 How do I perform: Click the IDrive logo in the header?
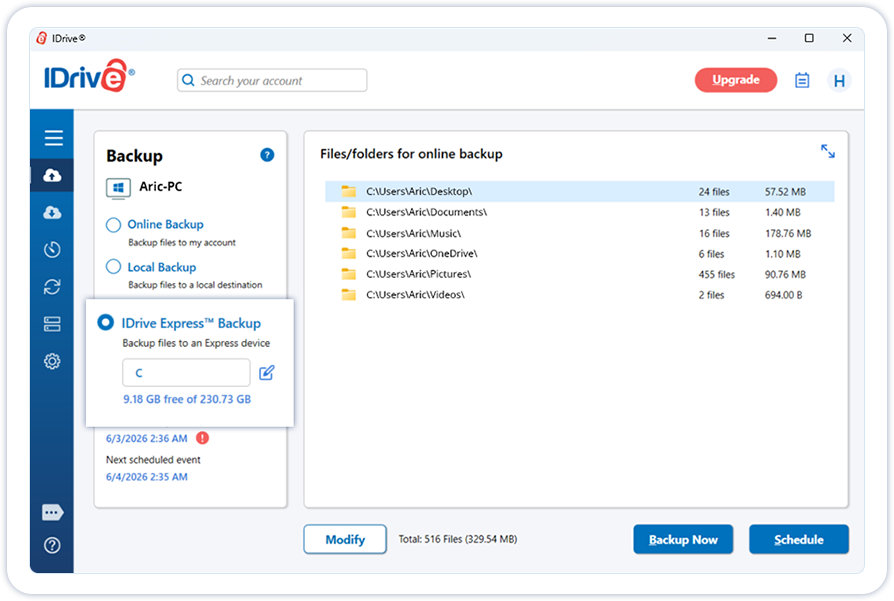[x=89, y=76]
